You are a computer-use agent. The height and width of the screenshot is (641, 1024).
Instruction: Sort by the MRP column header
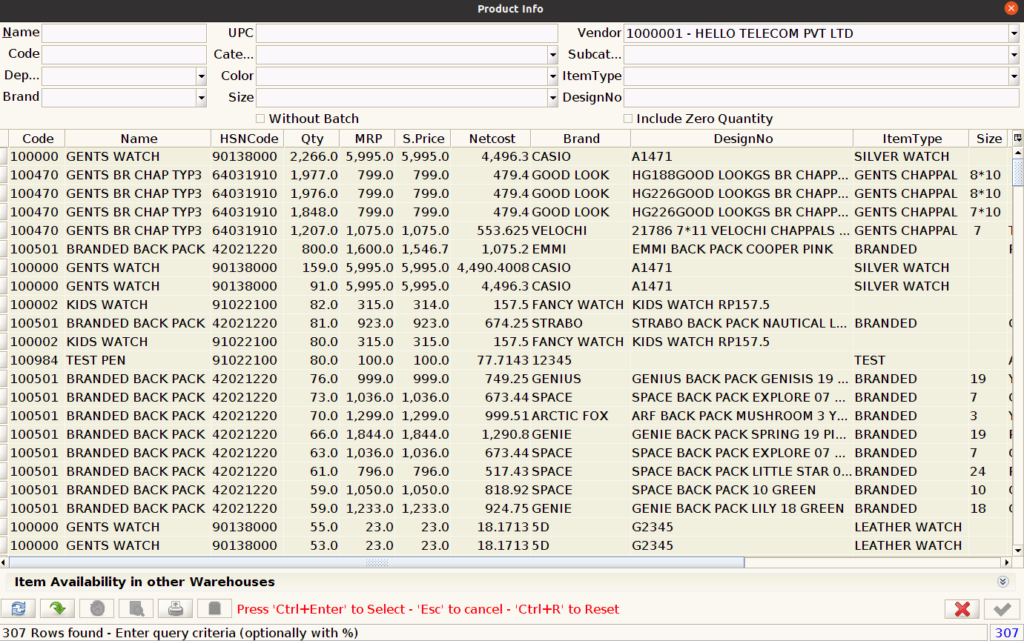coord(368,138)
